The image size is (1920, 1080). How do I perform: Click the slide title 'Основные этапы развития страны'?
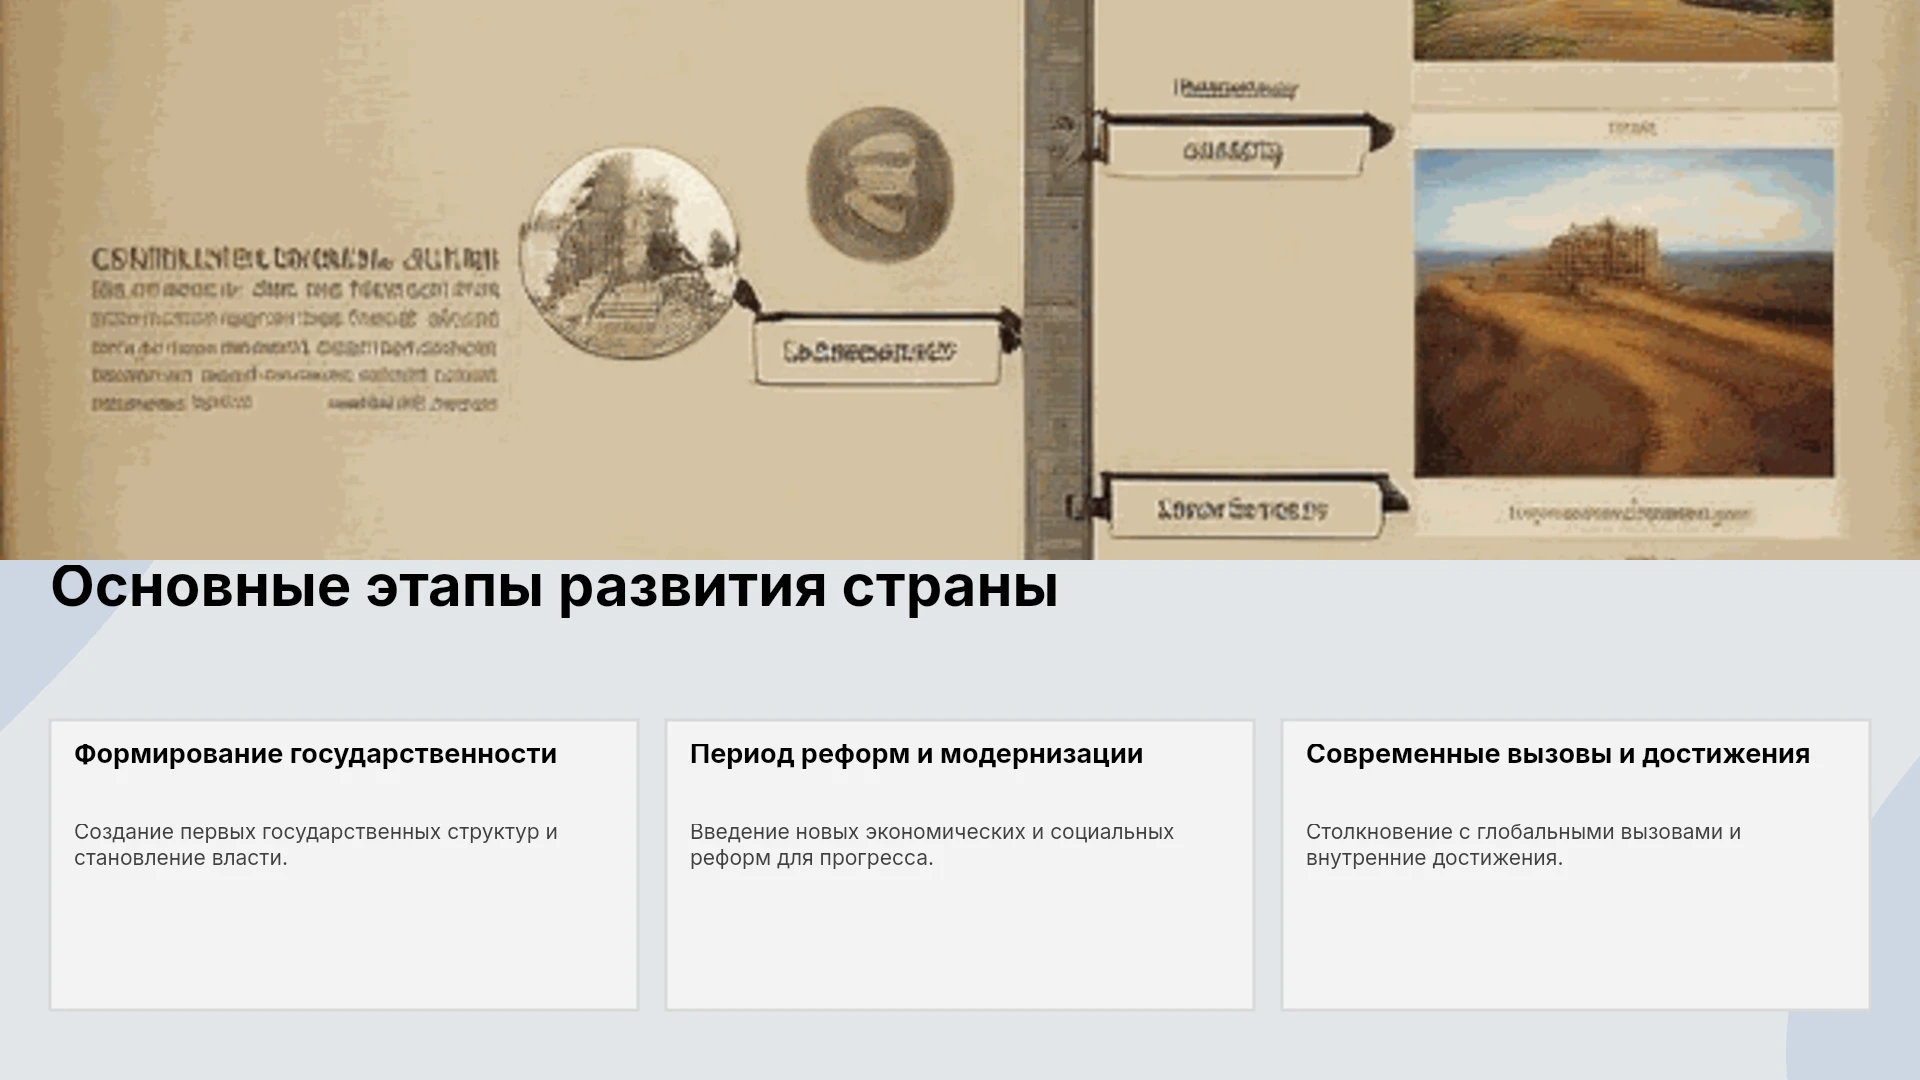pos(554,587)
